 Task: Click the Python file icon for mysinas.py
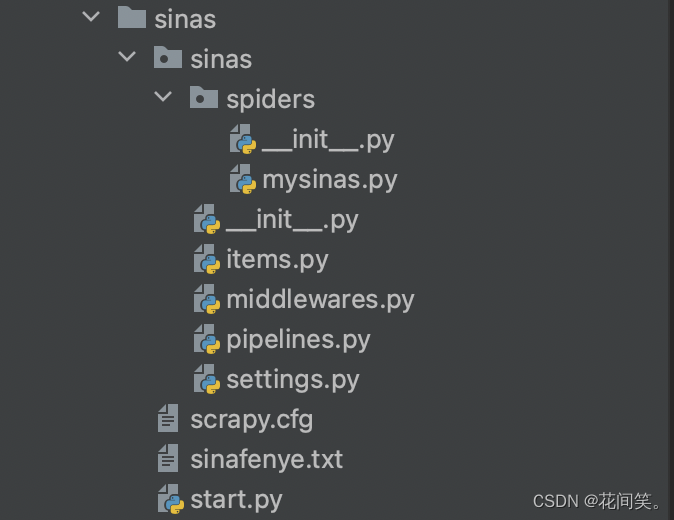[243, 179]
